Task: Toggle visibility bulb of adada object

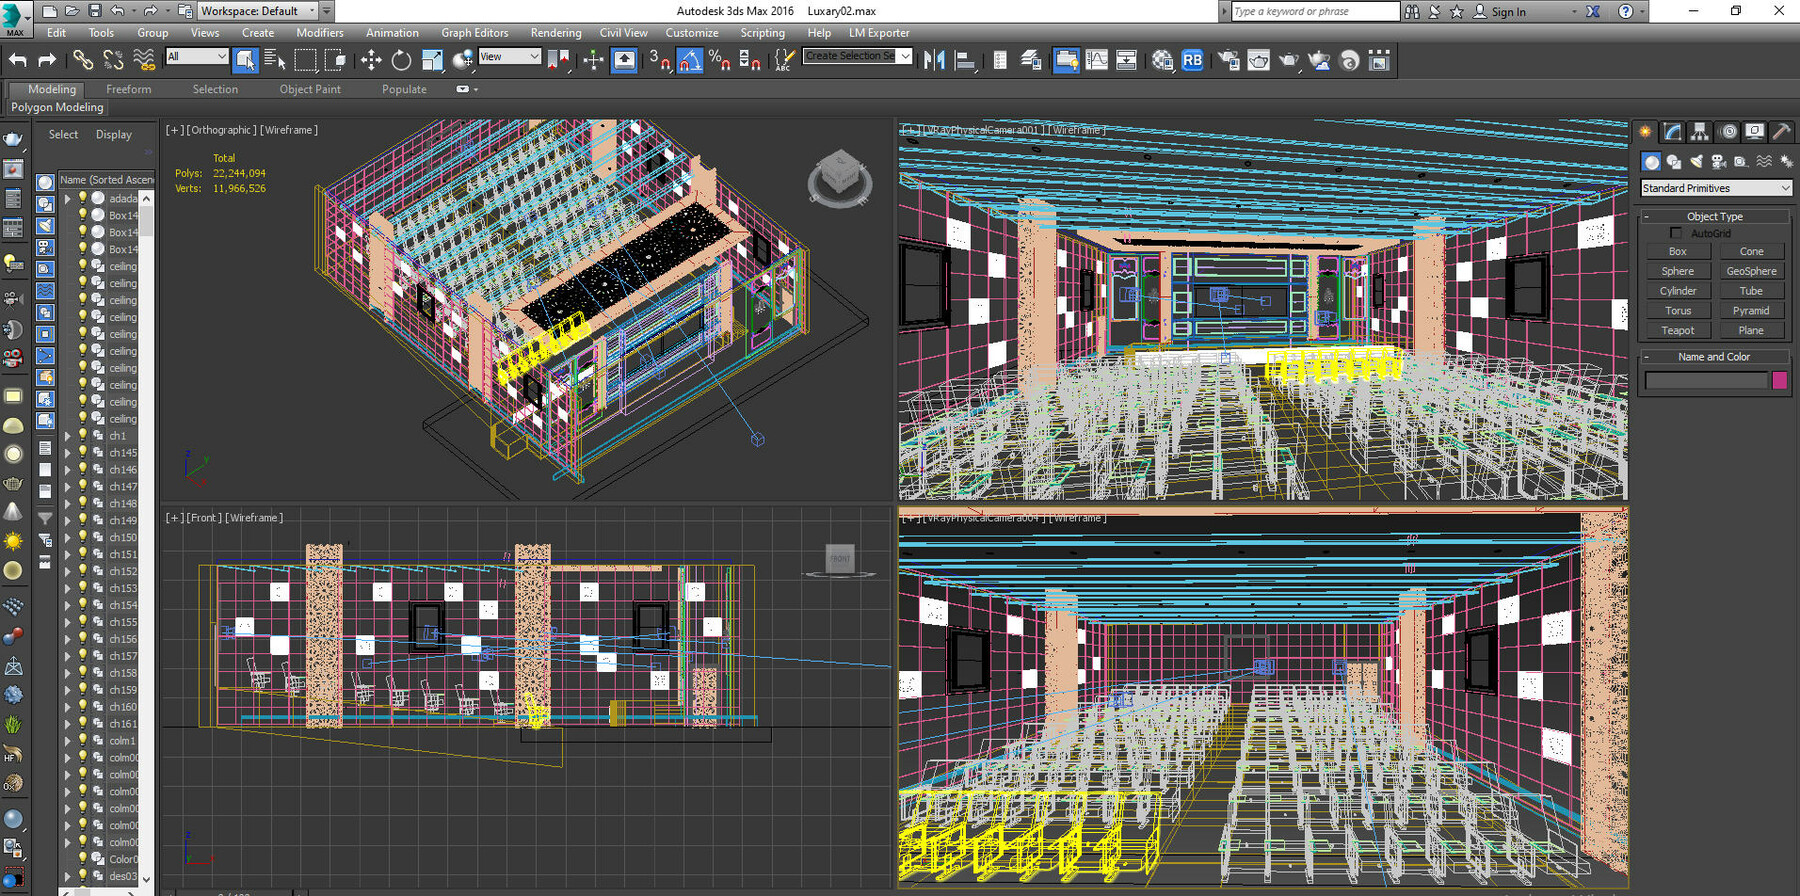Action: click(x=83, y=198)
